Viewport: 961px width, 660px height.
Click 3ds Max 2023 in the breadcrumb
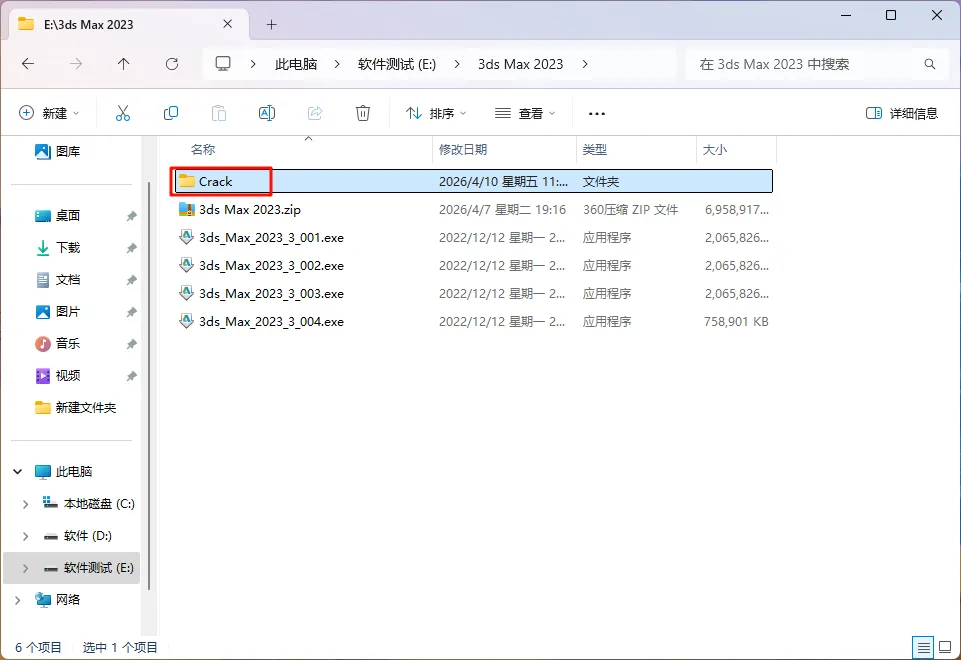[x=520, y=64]
